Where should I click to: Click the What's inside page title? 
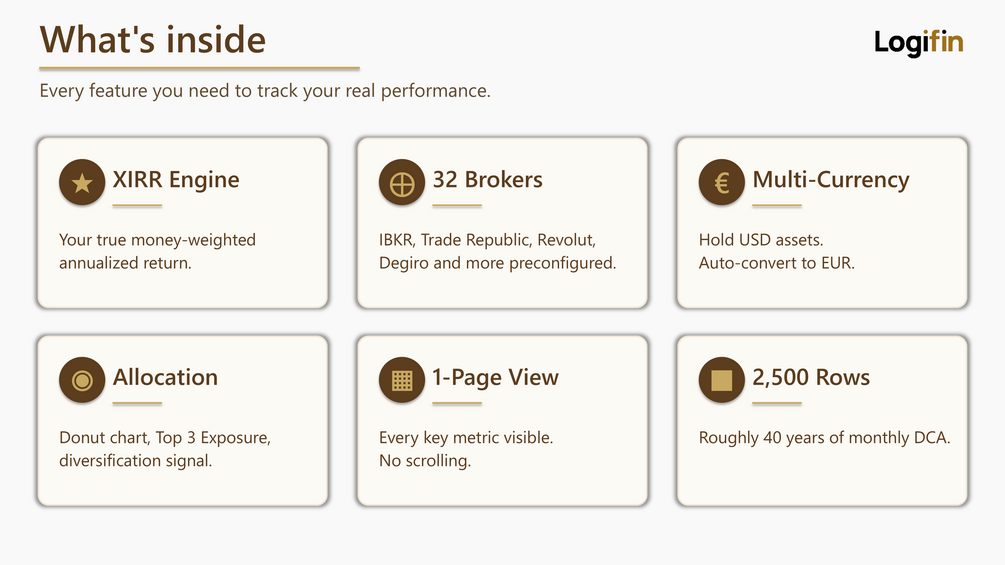pos(153,40)
